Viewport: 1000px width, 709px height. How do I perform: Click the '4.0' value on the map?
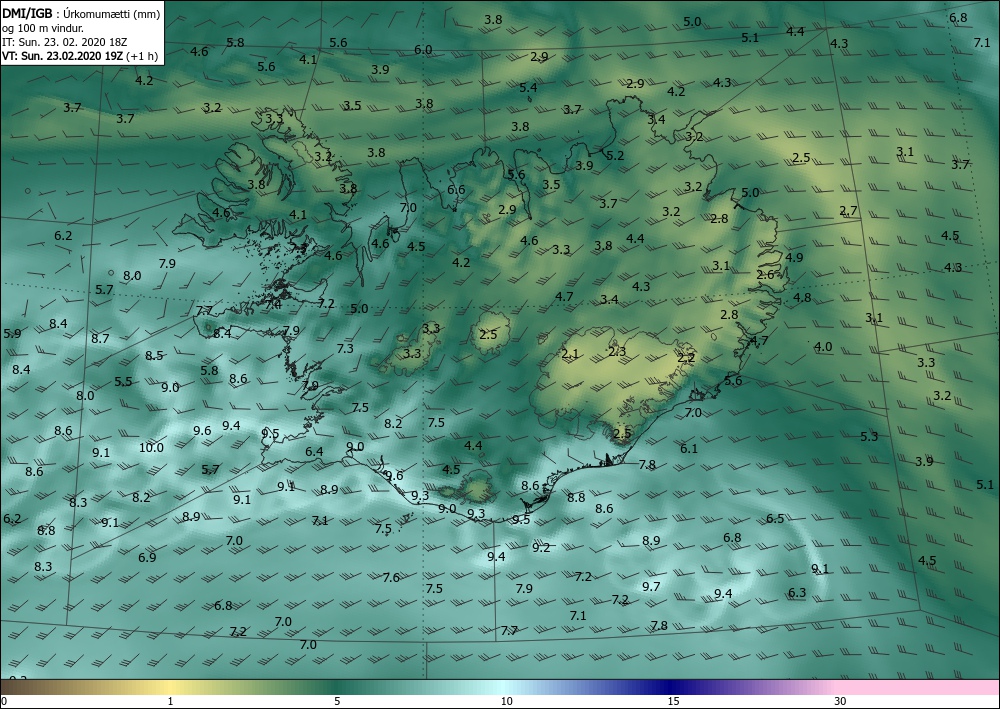click(823, 347)
